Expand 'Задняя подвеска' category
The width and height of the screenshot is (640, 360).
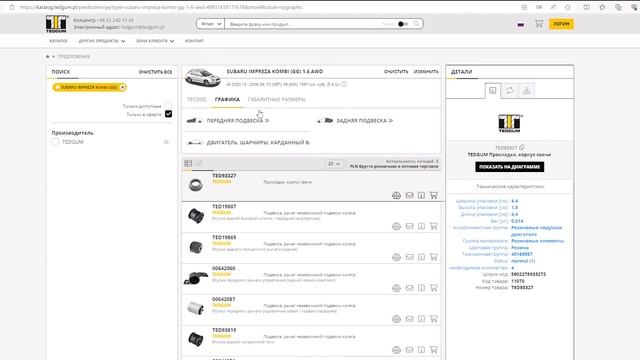tap(364, 121)
